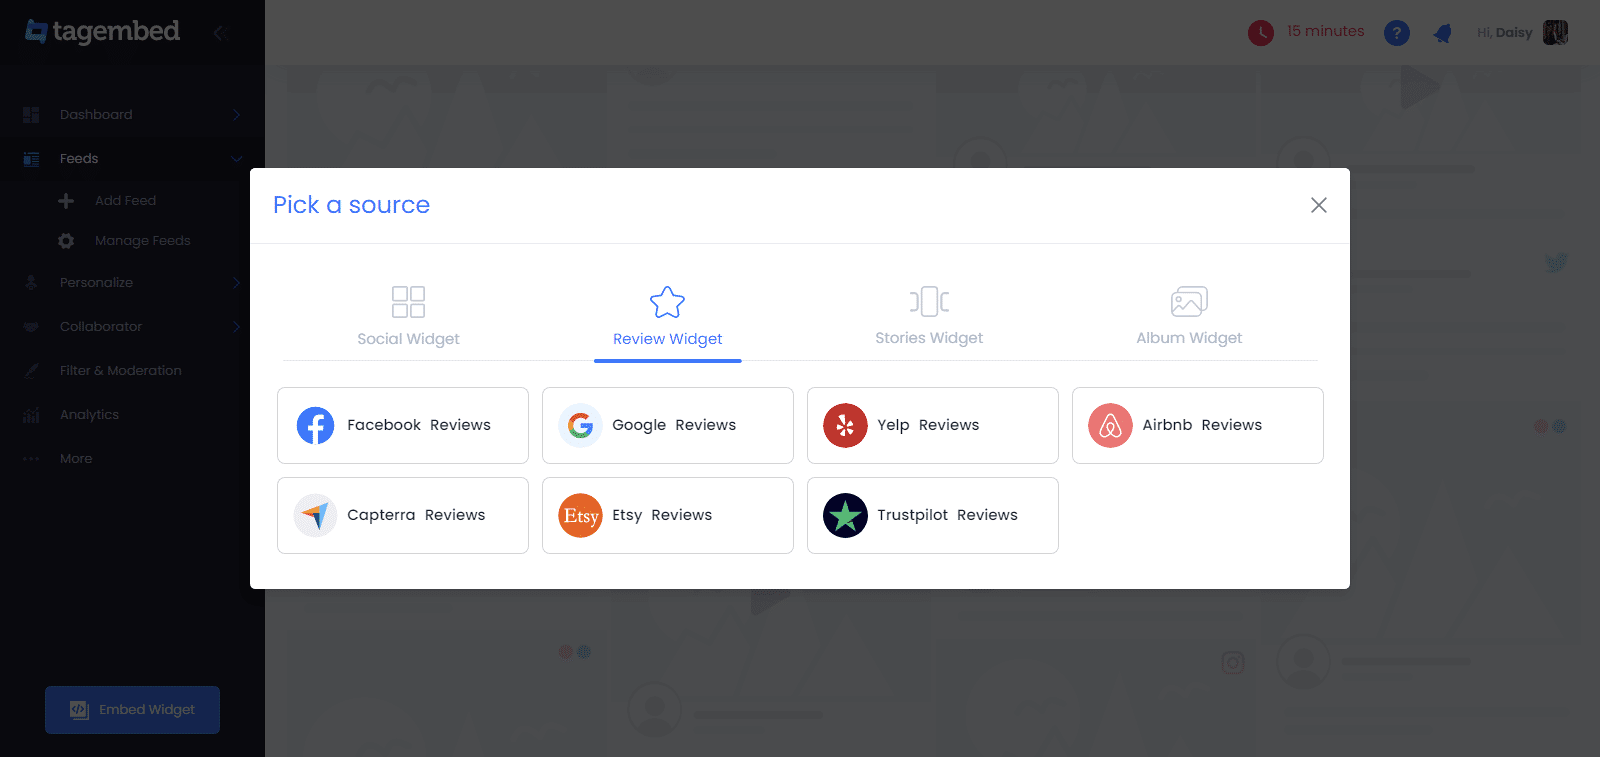Image resolution: width=1600 pixels, height=757 pixels.
Task: Collapse the Feeds menu chevron
Action: pos(237,159)
